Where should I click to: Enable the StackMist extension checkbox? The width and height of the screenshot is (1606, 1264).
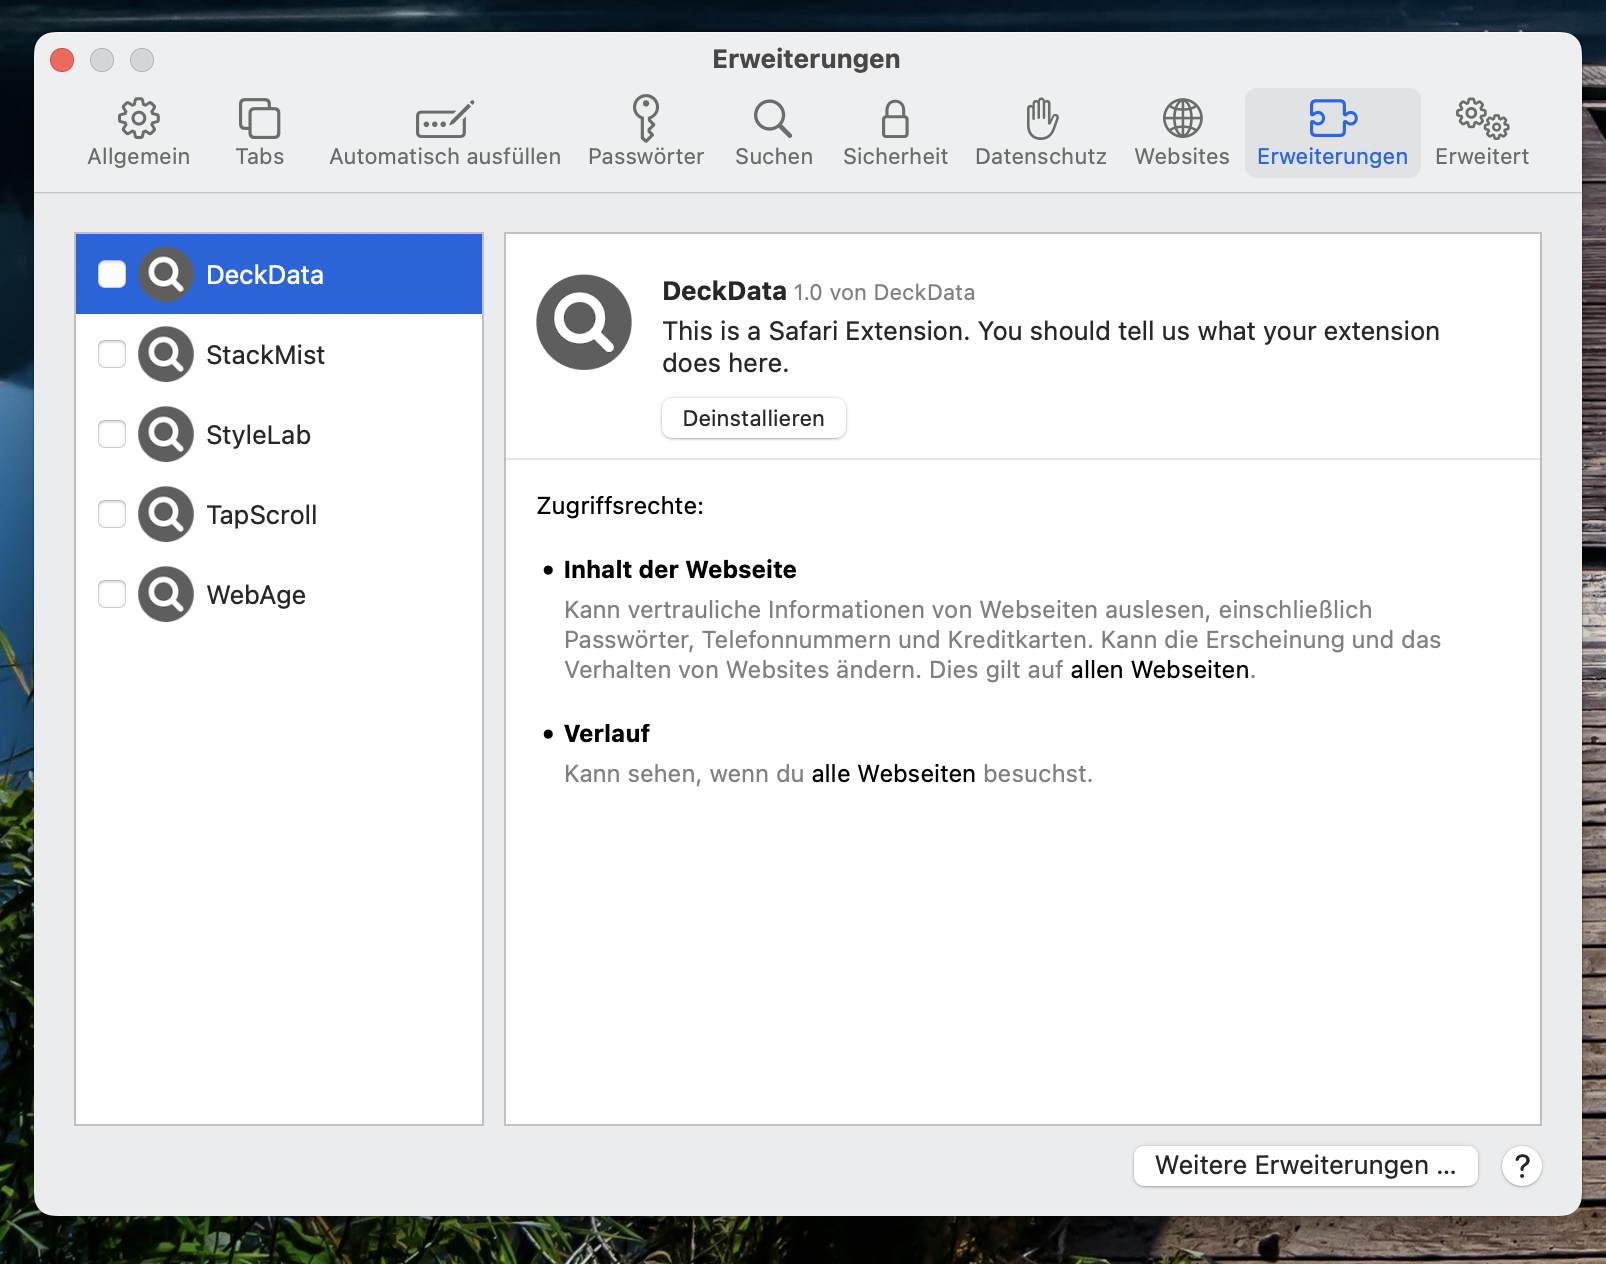pos(112,354)
